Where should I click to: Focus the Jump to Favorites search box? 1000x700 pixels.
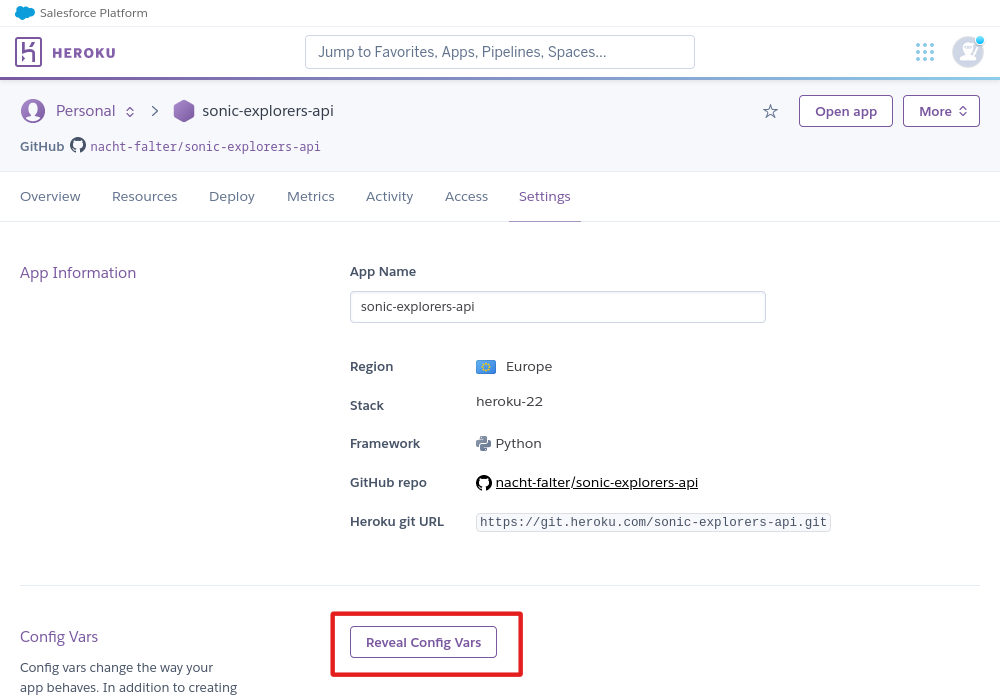(x=500, y=52)
